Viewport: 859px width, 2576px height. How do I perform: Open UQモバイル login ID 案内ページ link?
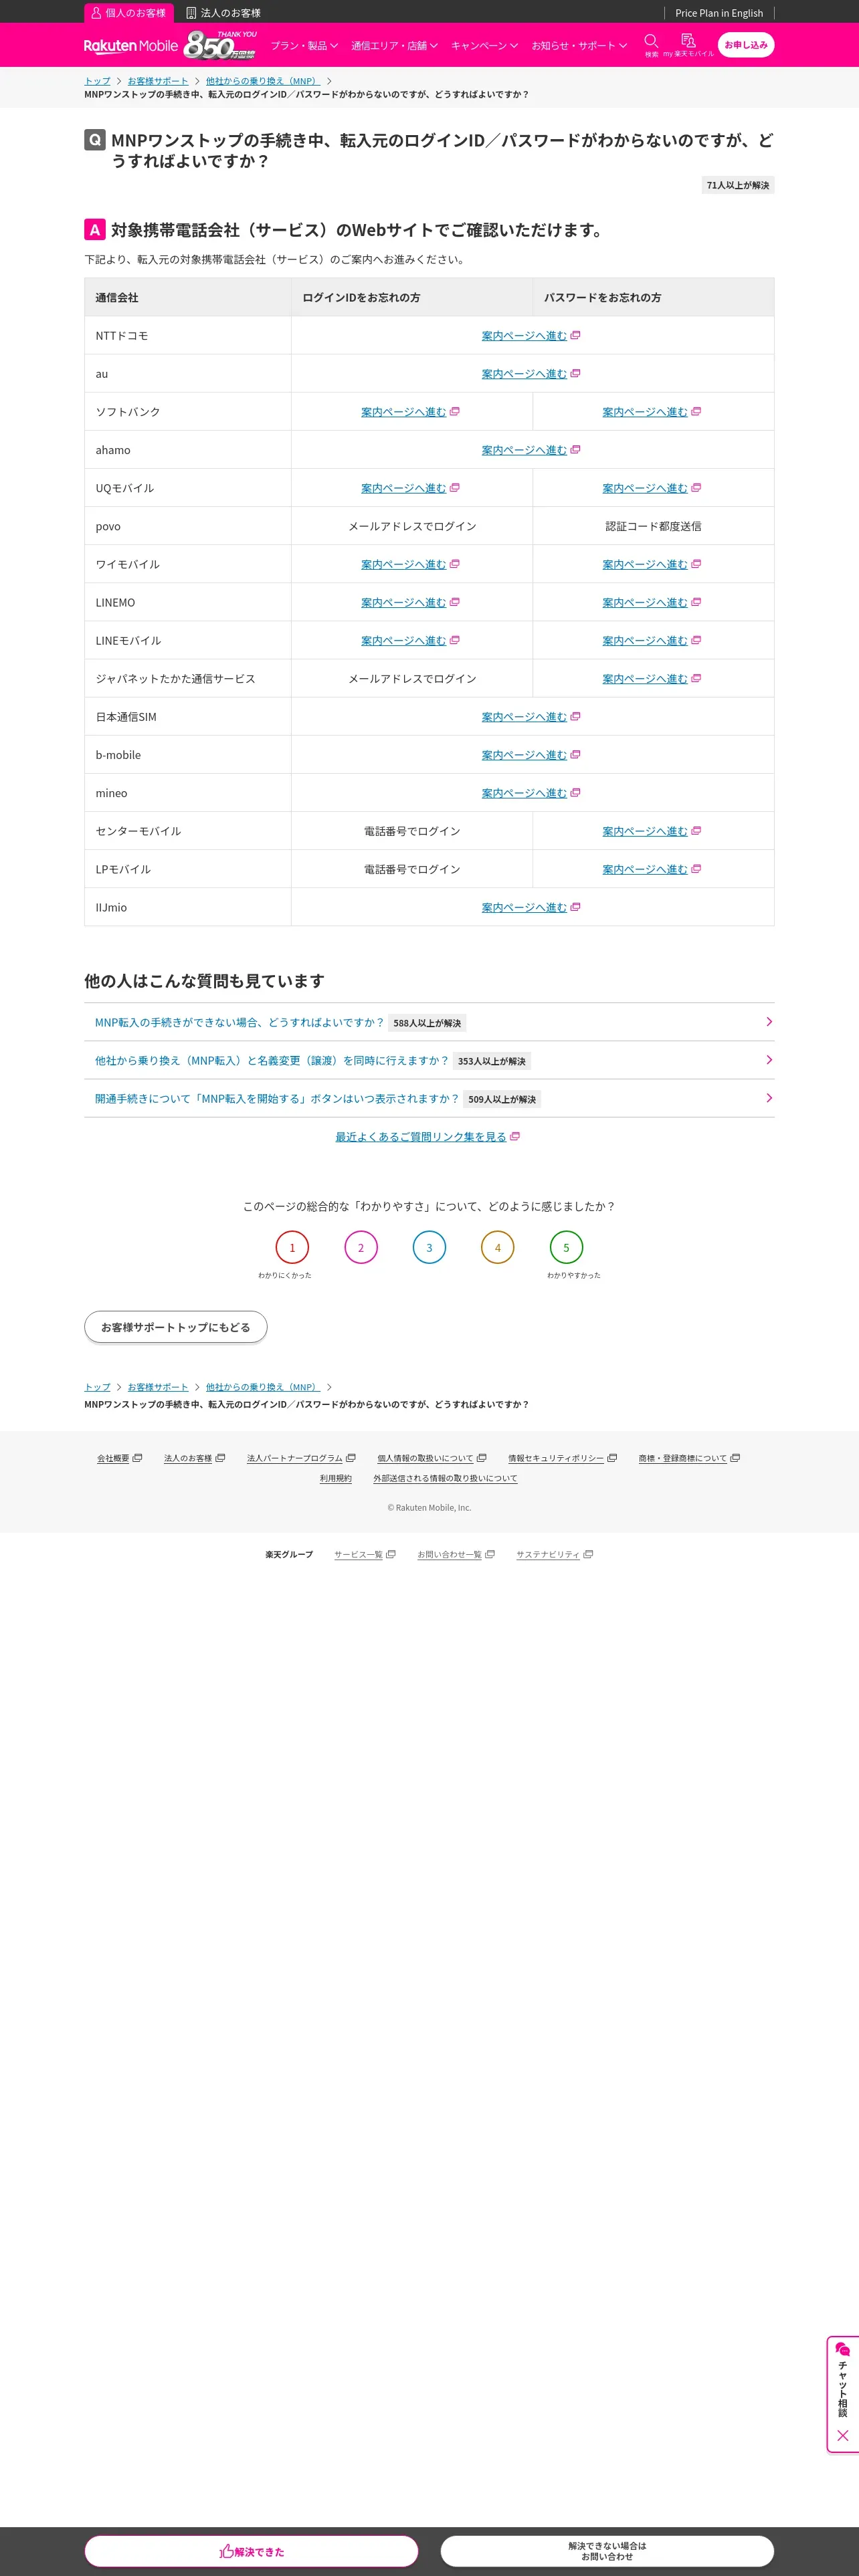[x=410, y=488]
